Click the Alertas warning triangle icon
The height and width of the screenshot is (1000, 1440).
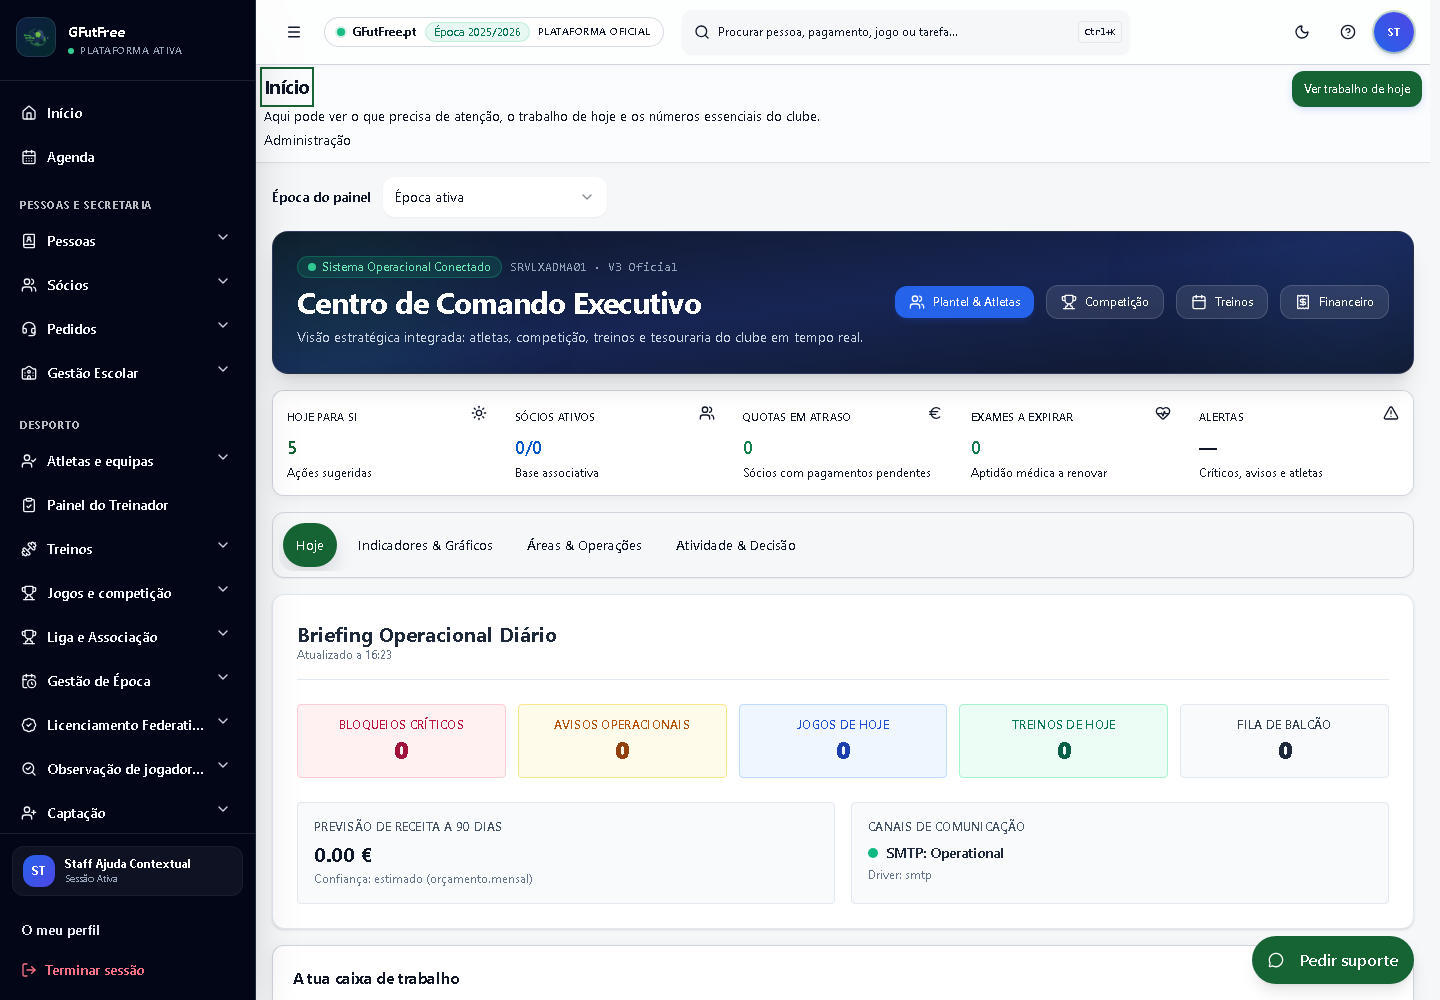1391,413
